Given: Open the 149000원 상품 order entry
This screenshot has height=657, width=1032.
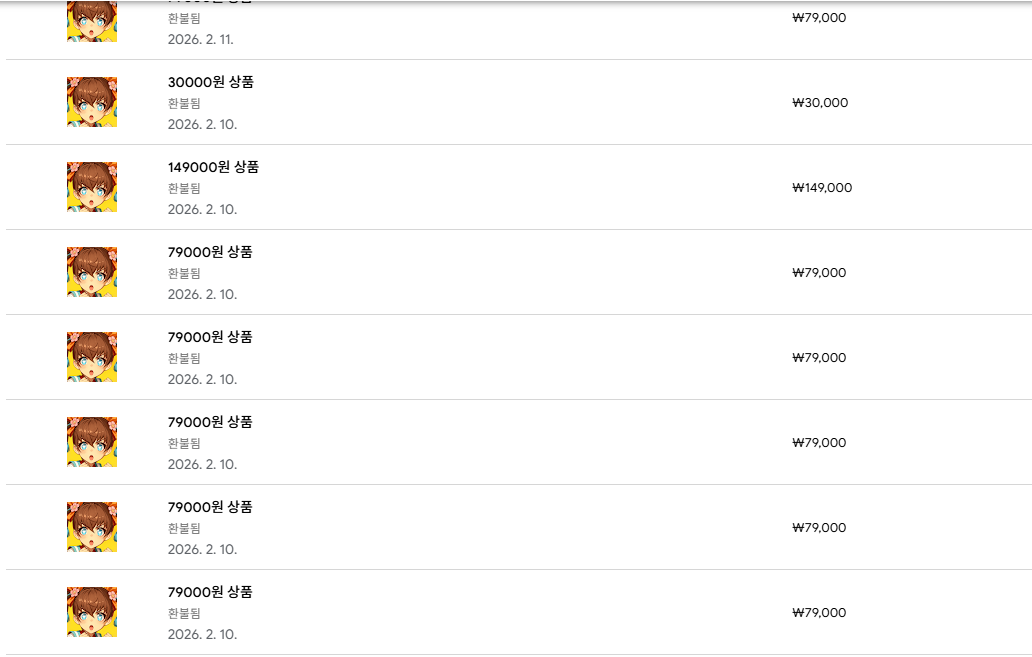Looking at the screenshot, I should (213, 167).
